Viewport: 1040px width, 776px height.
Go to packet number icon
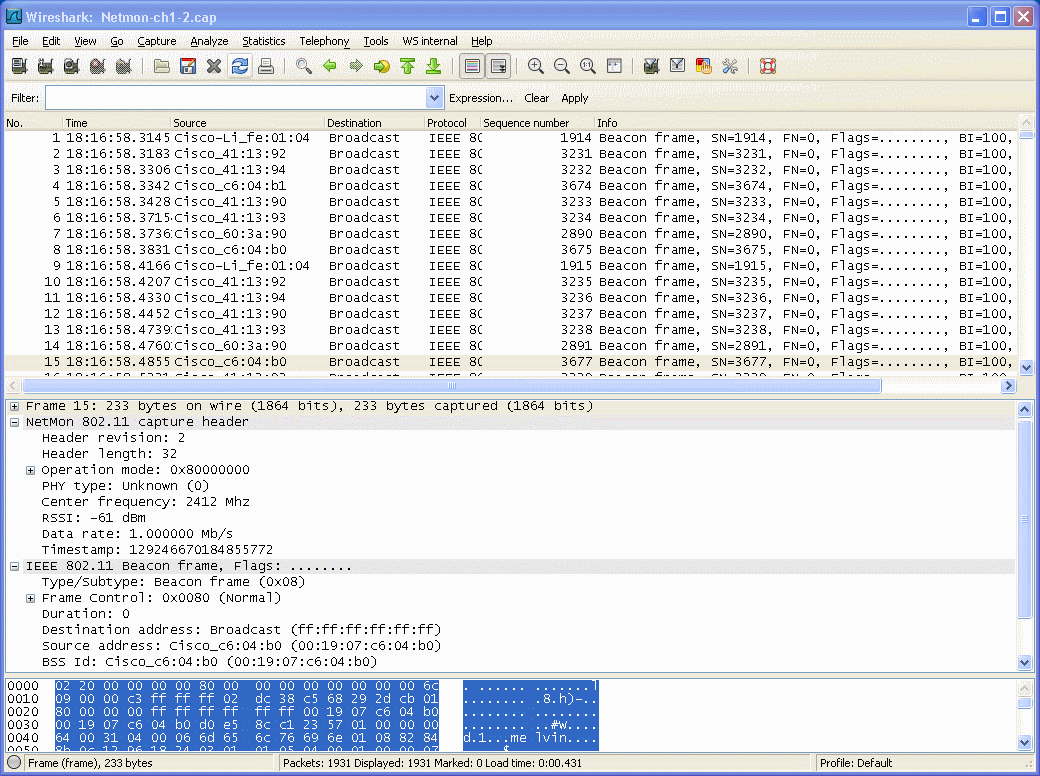coord(381,66)
